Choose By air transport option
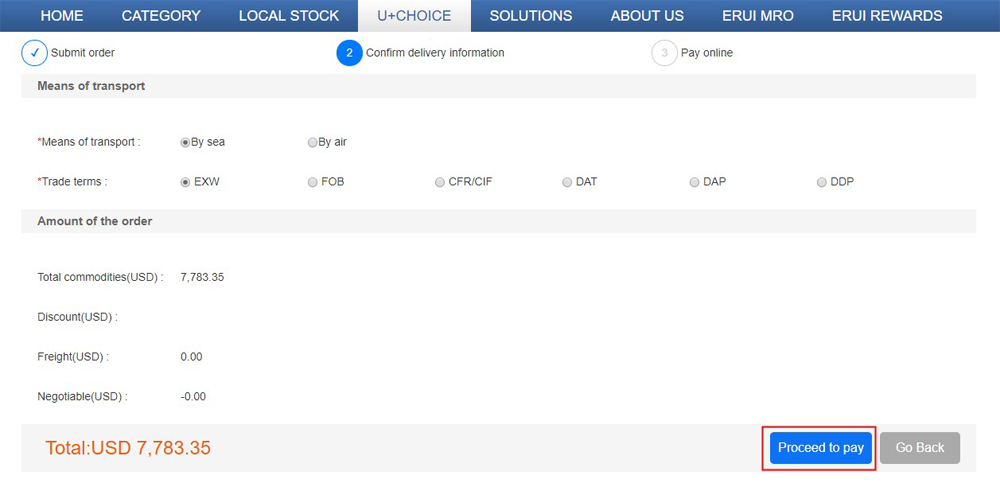The image size is (1000, 487). pyautogui.click(x=312, y=143)
